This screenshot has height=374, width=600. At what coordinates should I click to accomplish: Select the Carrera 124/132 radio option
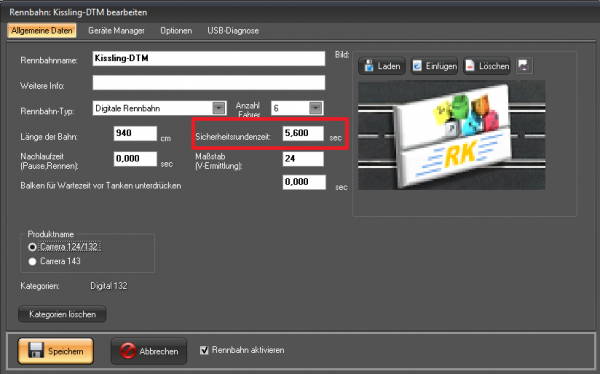pos(32,247)
